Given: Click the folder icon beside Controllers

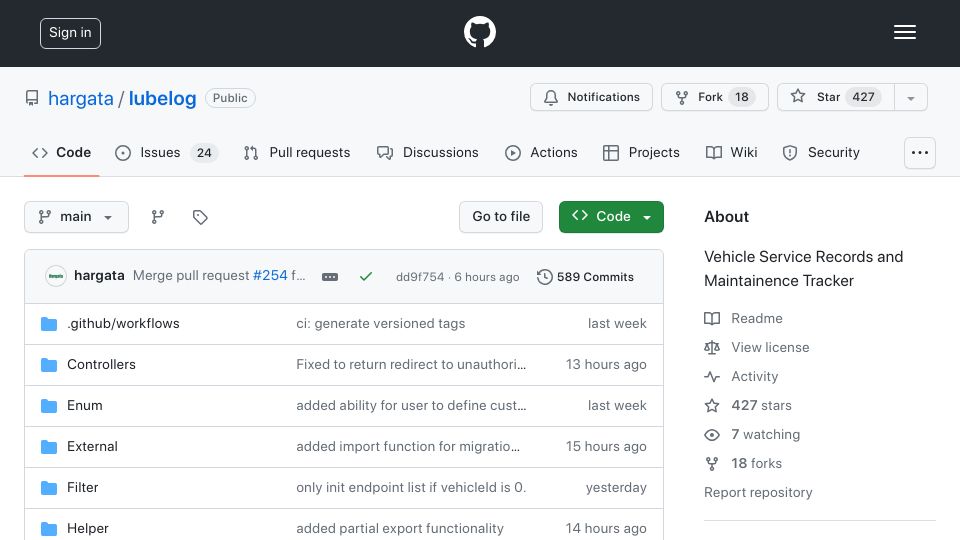Looking at the screenshot, I should pos(49,365).
